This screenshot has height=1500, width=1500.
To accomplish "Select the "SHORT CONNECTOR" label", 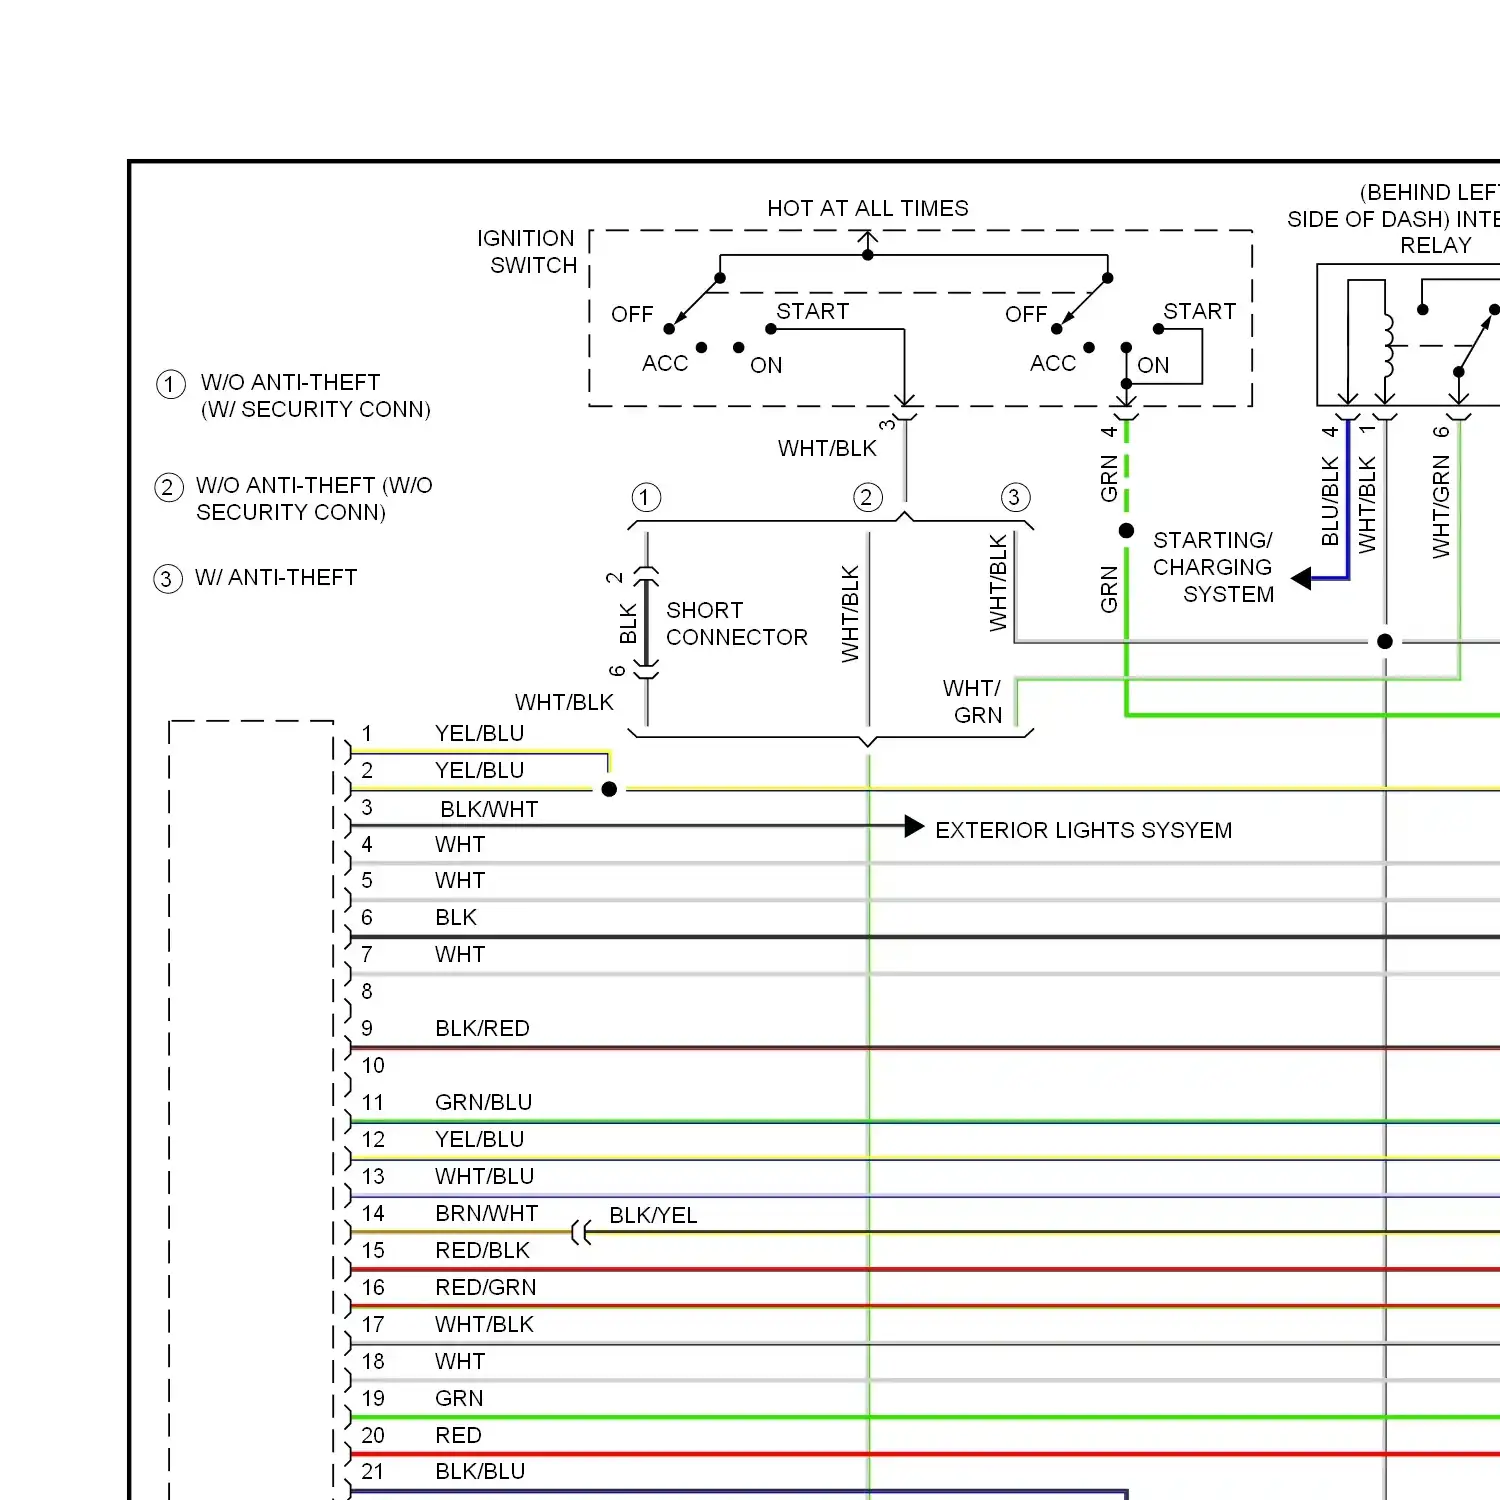I will [x=737, y=624].
